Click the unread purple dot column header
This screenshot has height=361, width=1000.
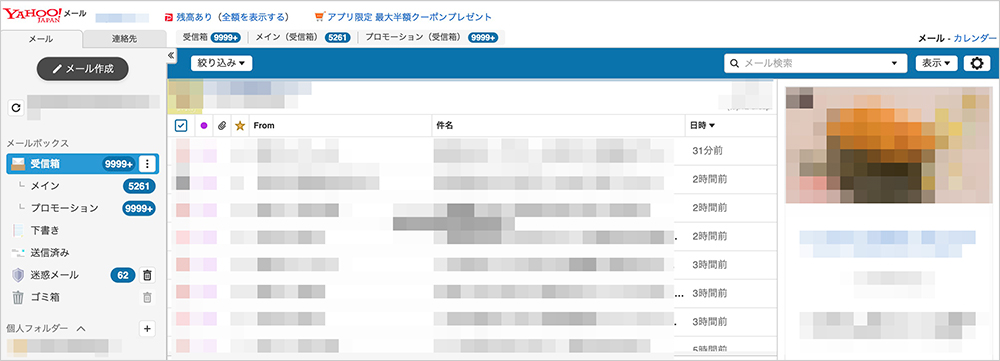tap(204, 126)
